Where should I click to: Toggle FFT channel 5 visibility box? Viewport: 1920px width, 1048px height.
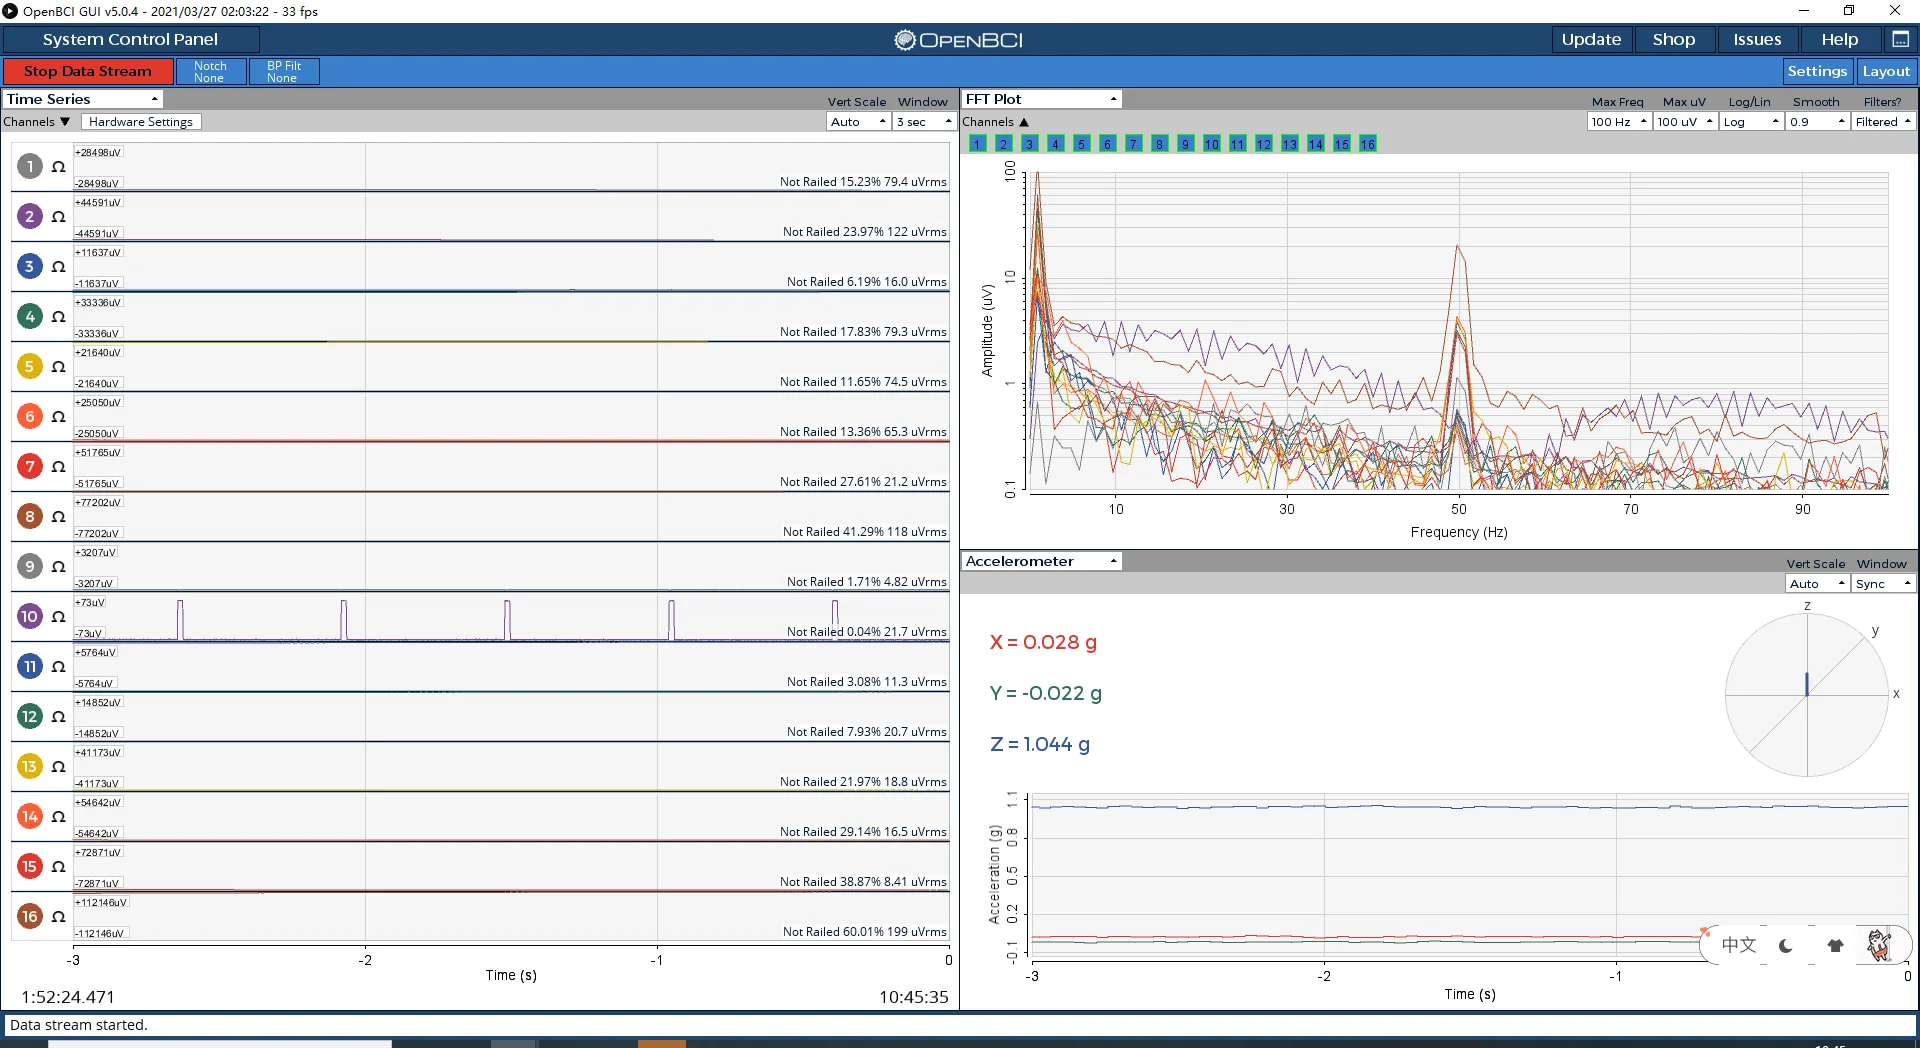pyautogui.click(x=1081, y=144)
